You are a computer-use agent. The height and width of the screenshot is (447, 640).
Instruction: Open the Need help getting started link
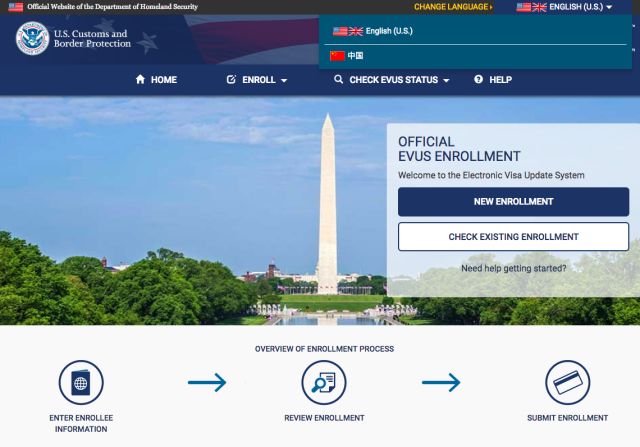(x=513, y=268)
